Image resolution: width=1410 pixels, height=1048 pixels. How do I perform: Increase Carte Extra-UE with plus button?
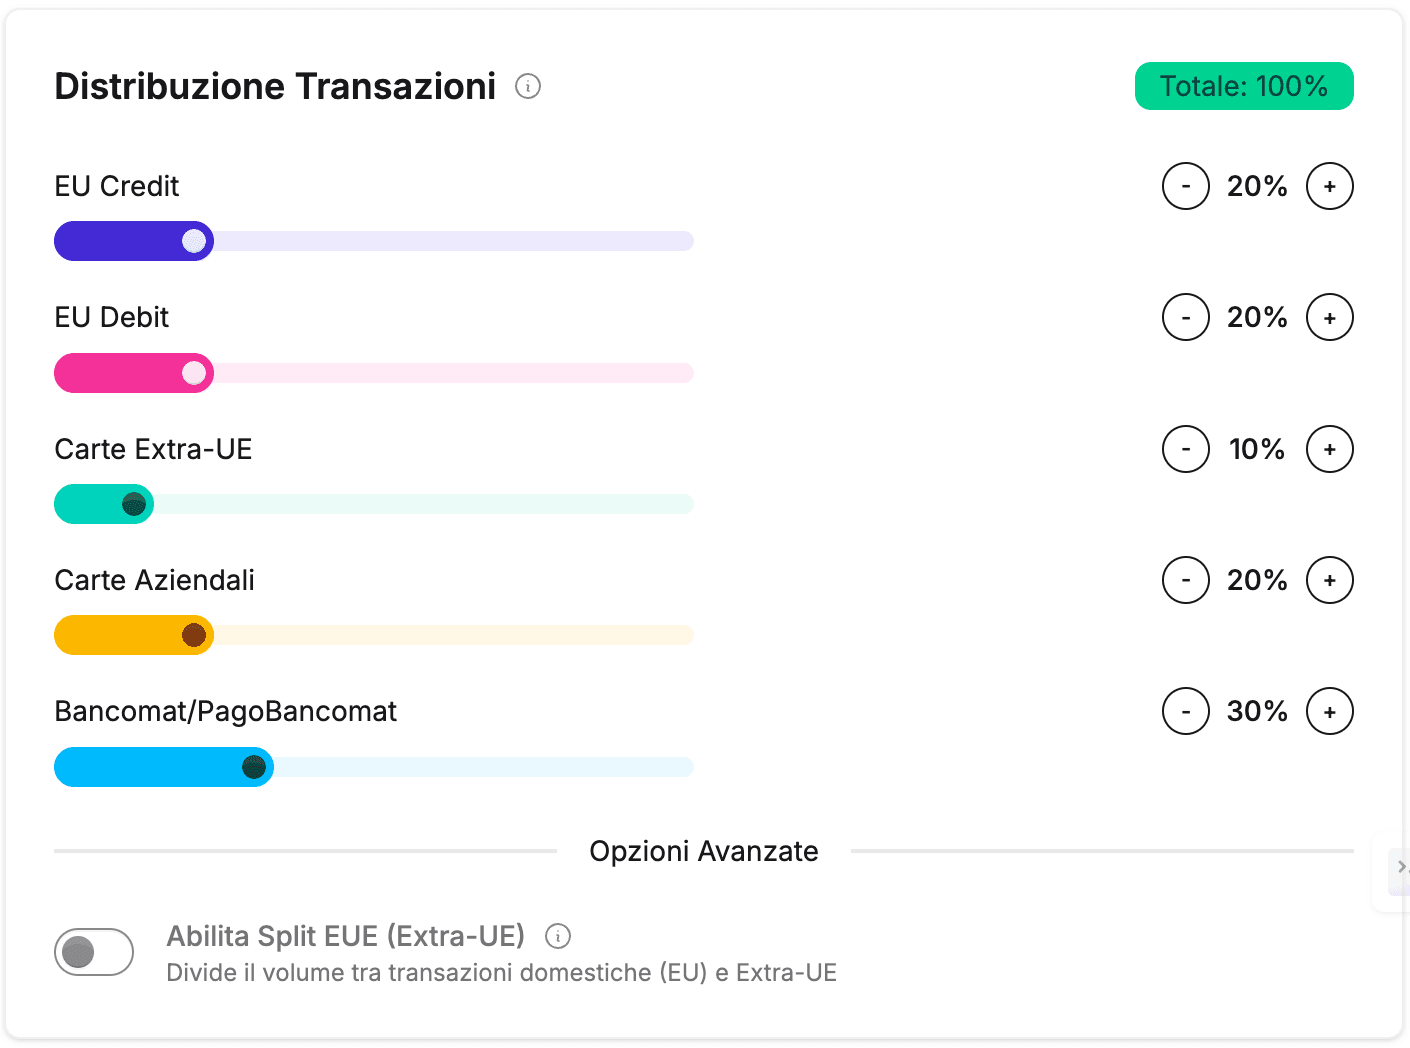(x=1330, y=449)
